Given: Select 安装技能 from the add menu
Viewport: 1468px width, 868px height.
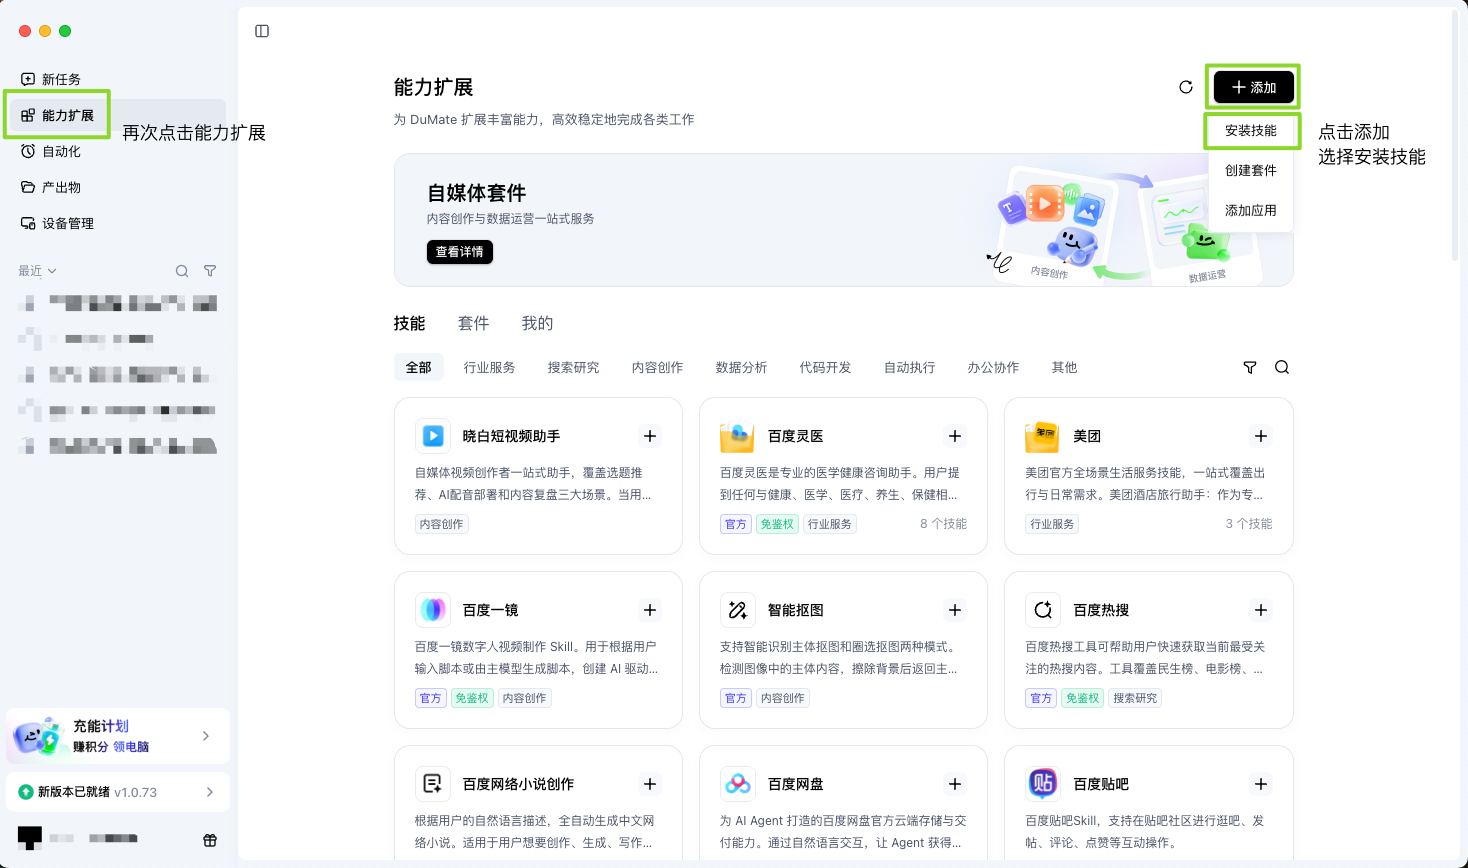Looking at the screenshot, I should 1251,131.
